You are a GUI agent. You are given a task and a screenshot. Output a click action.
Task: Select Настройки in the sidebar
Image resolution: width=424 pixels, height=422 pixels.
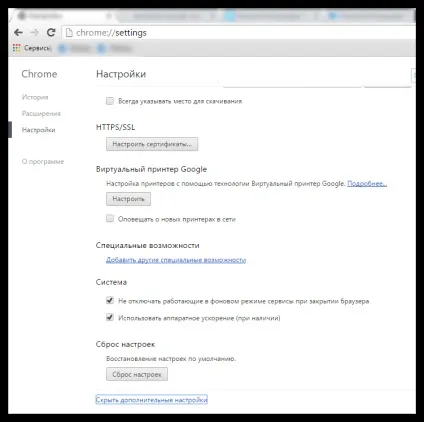[38, 130]
